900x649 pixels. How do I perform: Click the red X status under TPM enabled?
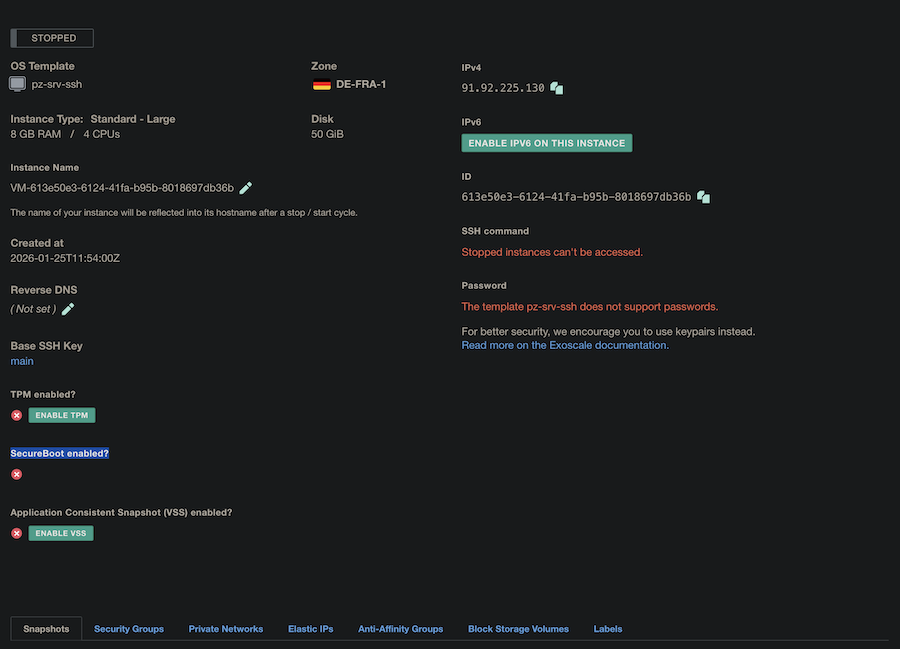click(x=17, y=415)
